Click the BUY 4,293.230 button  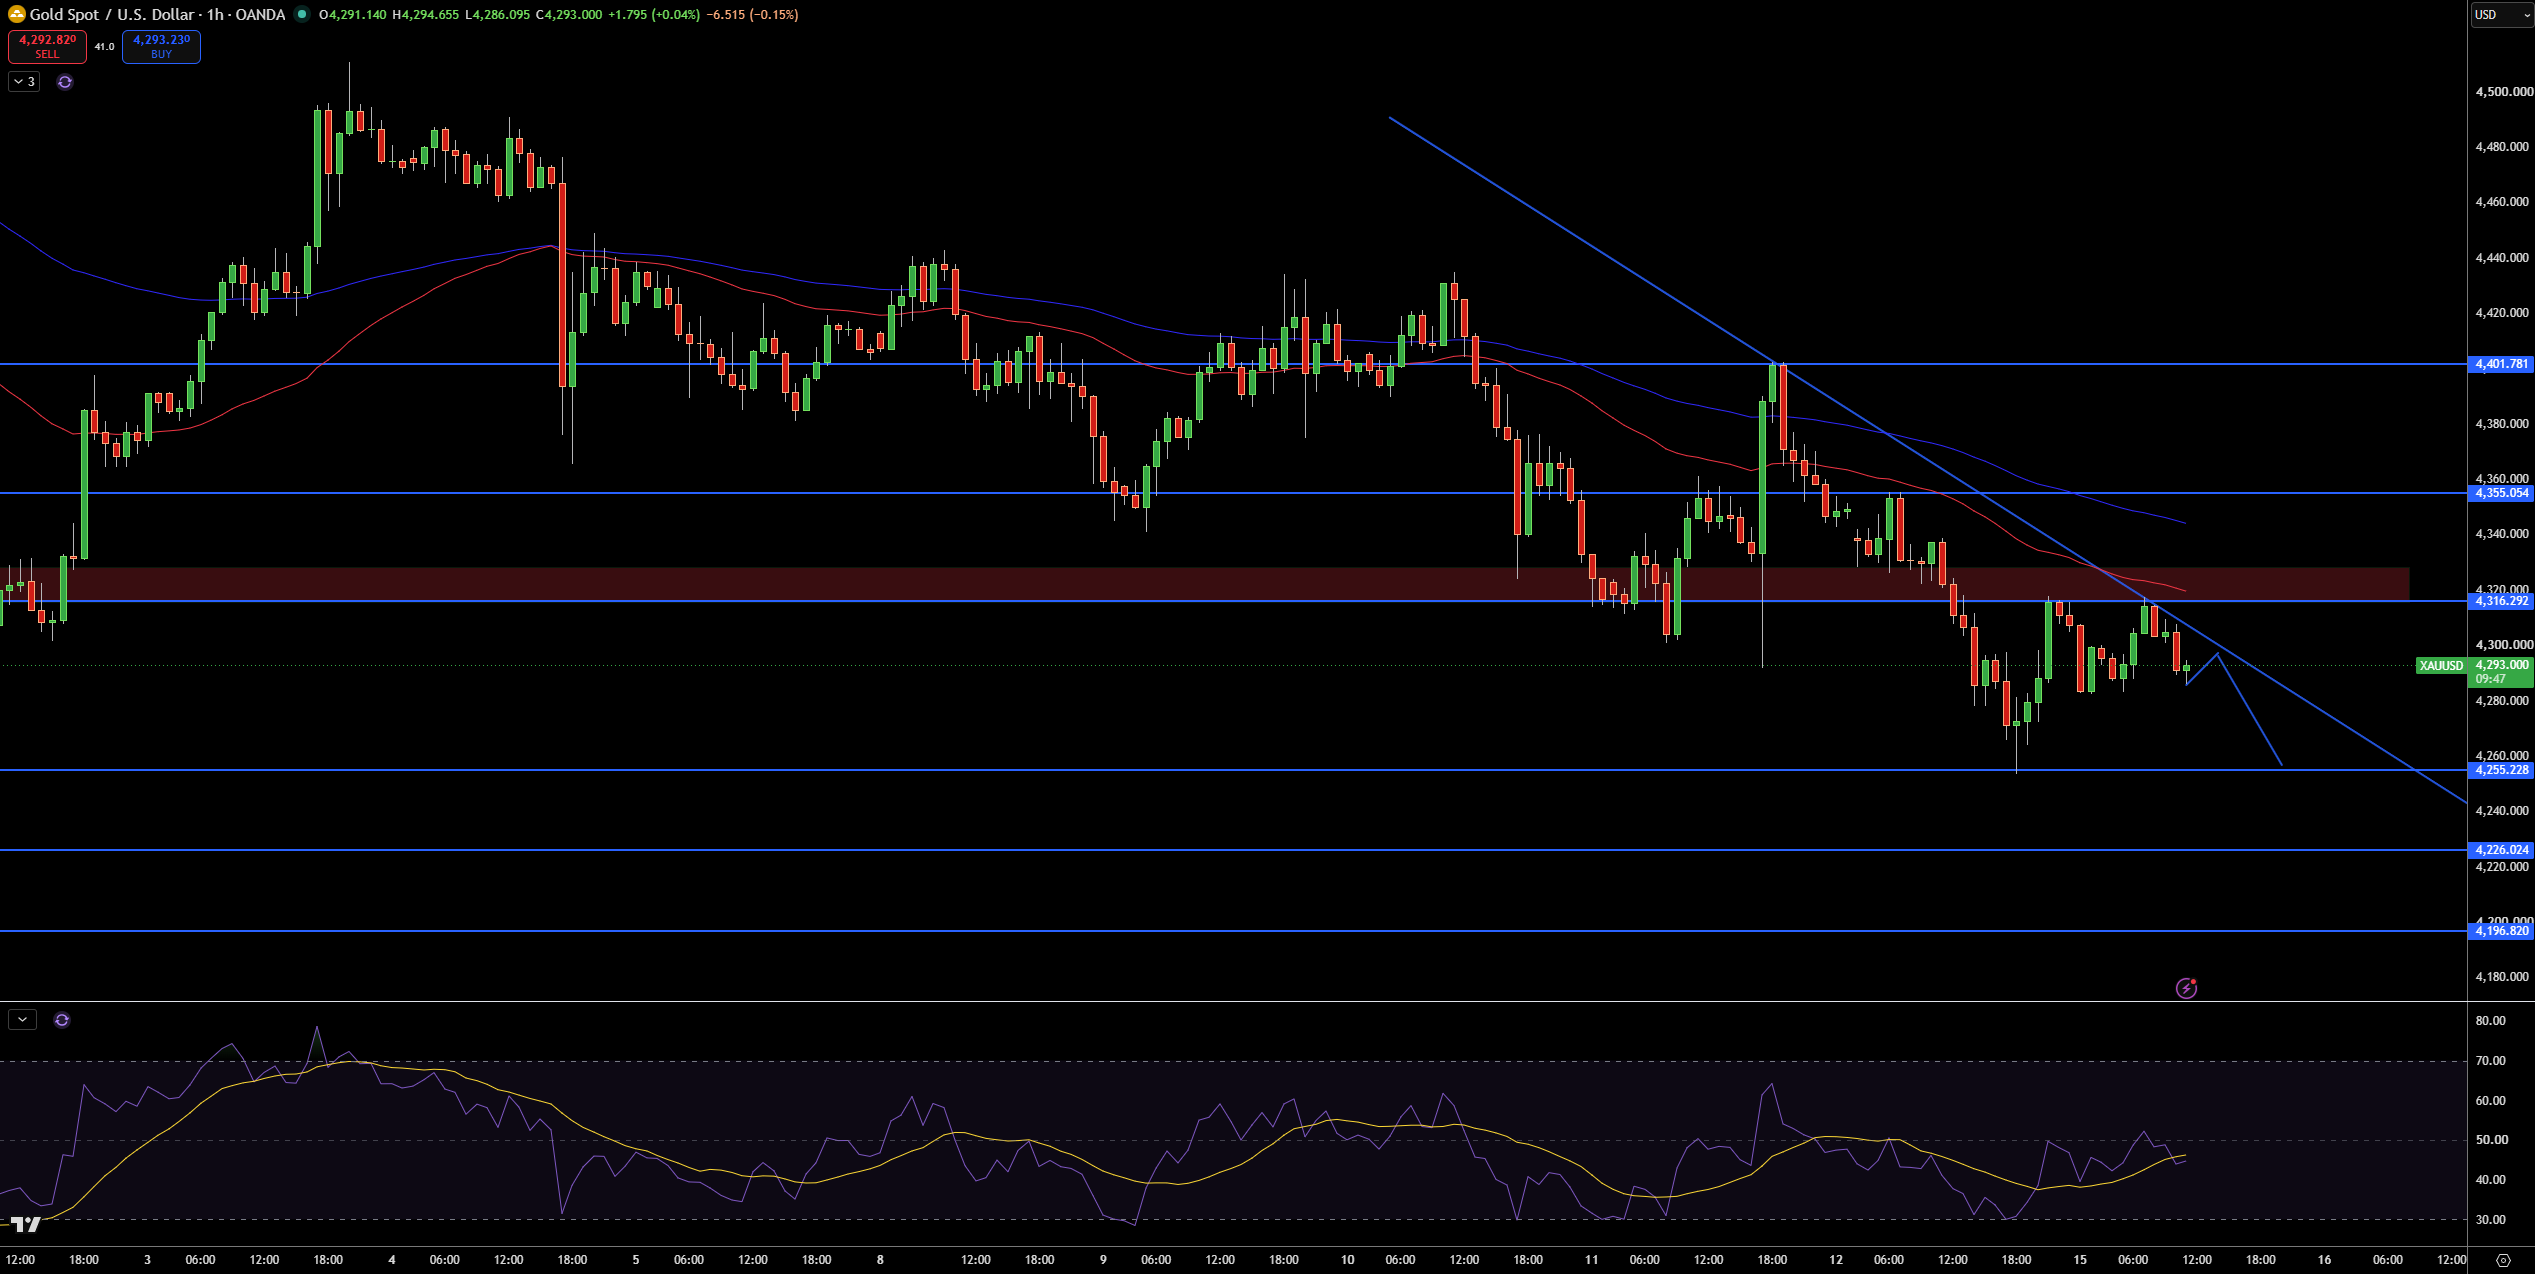click(161, 46)
